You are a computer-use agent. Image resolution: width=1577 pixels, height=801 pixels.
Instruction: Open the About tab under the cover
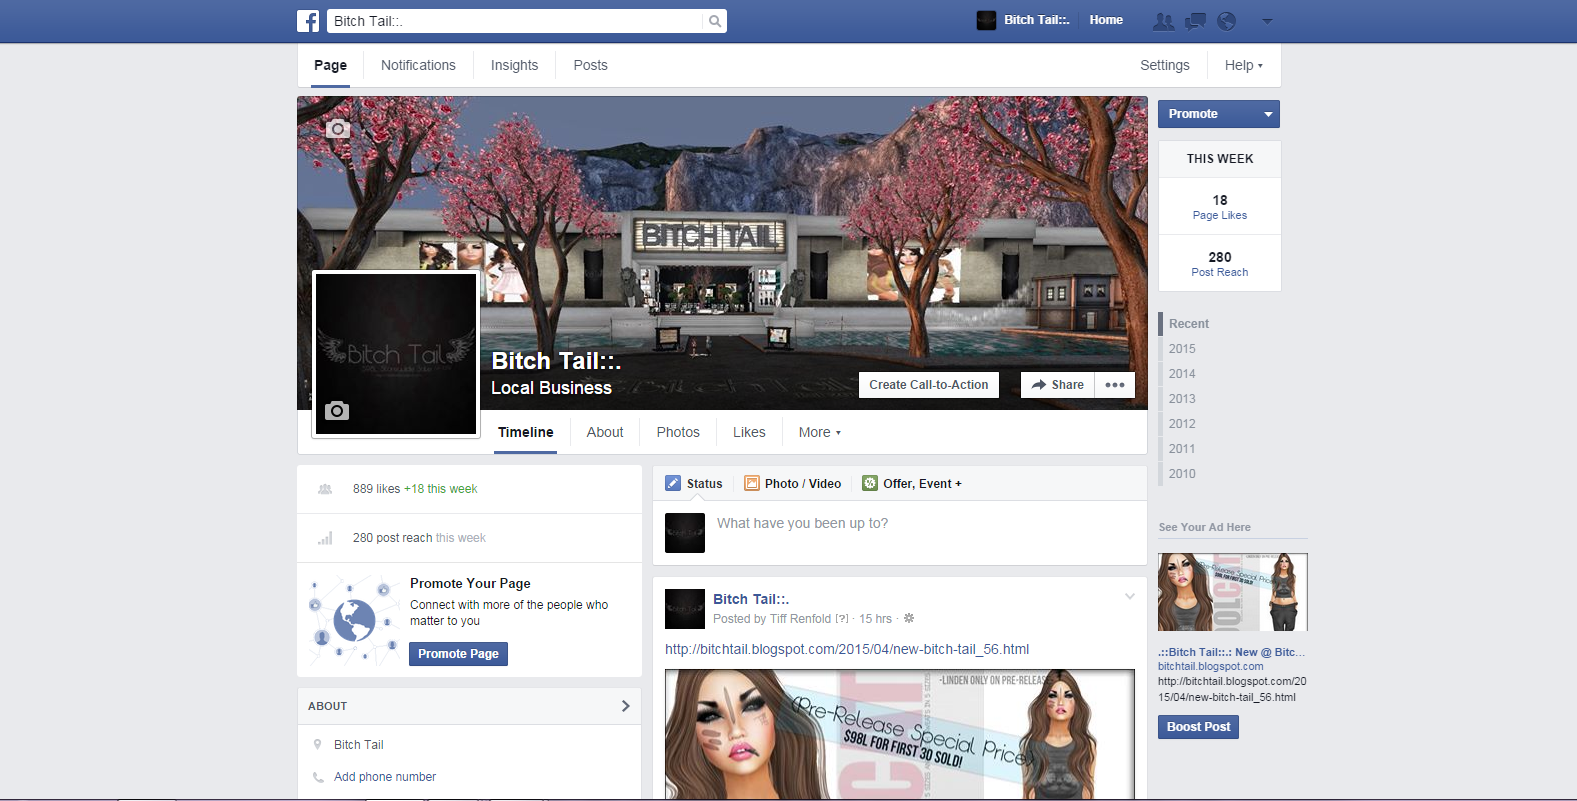click(605, 432)
